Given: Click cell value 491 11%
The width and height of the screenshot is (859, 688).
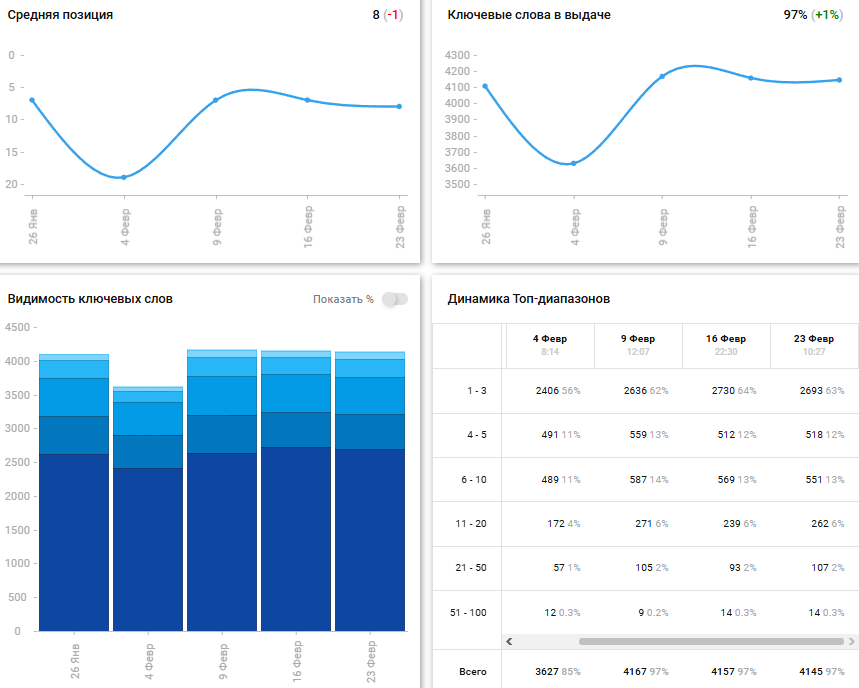Looking at the screenshot, I should [x=561, y=434].
